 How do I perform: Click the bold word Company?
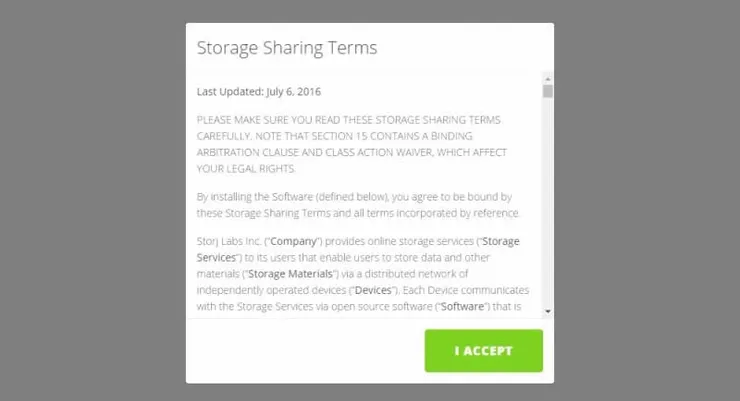point(295,242)
